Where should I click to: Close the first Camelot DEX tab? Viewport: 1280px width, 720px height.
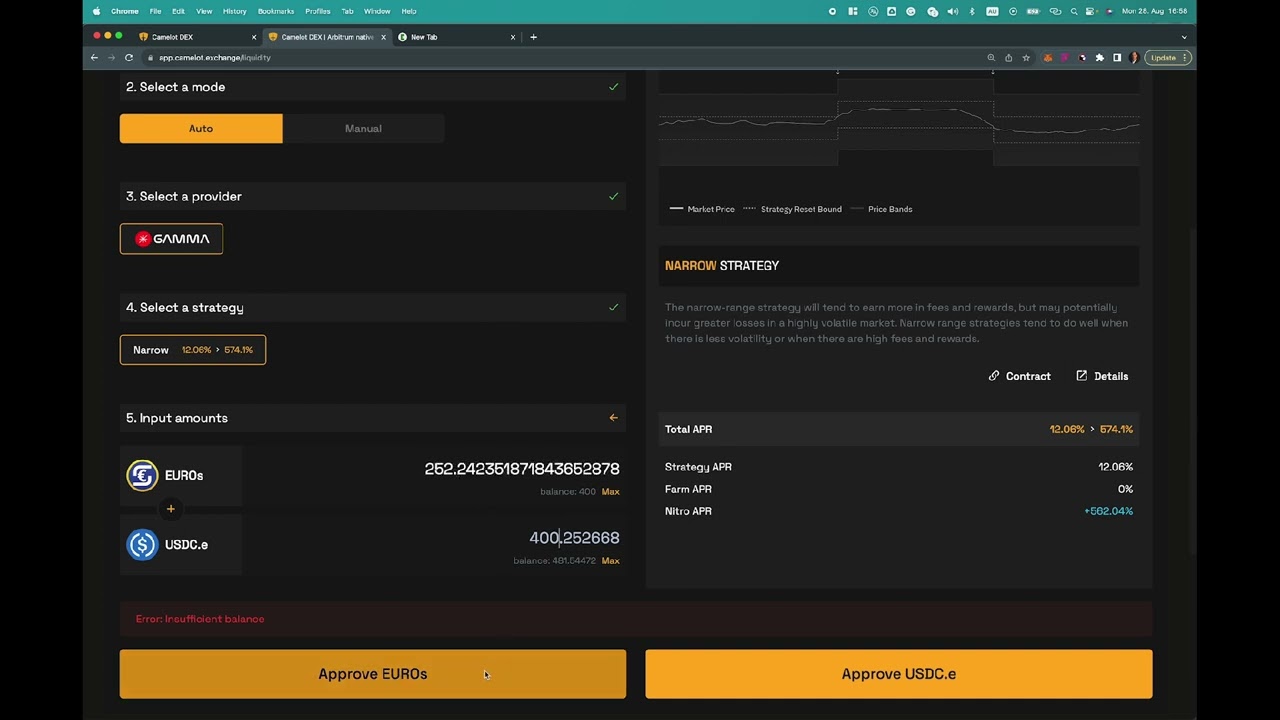point(254,37)
